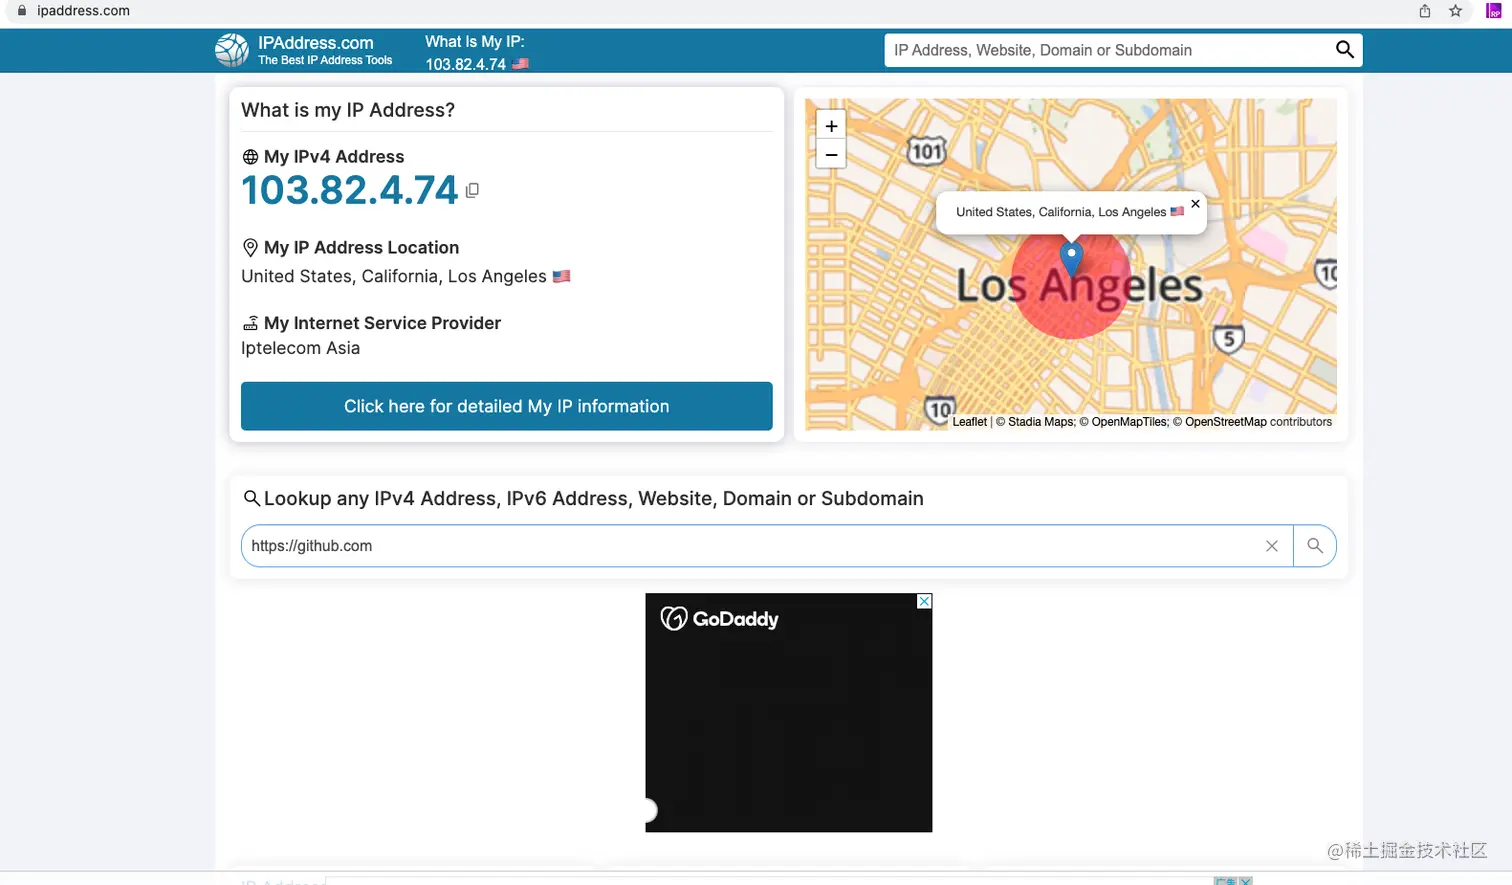1512x885 pixels.
Task: Click the flag after Los Angeles location text
Action: pos(561,276)
